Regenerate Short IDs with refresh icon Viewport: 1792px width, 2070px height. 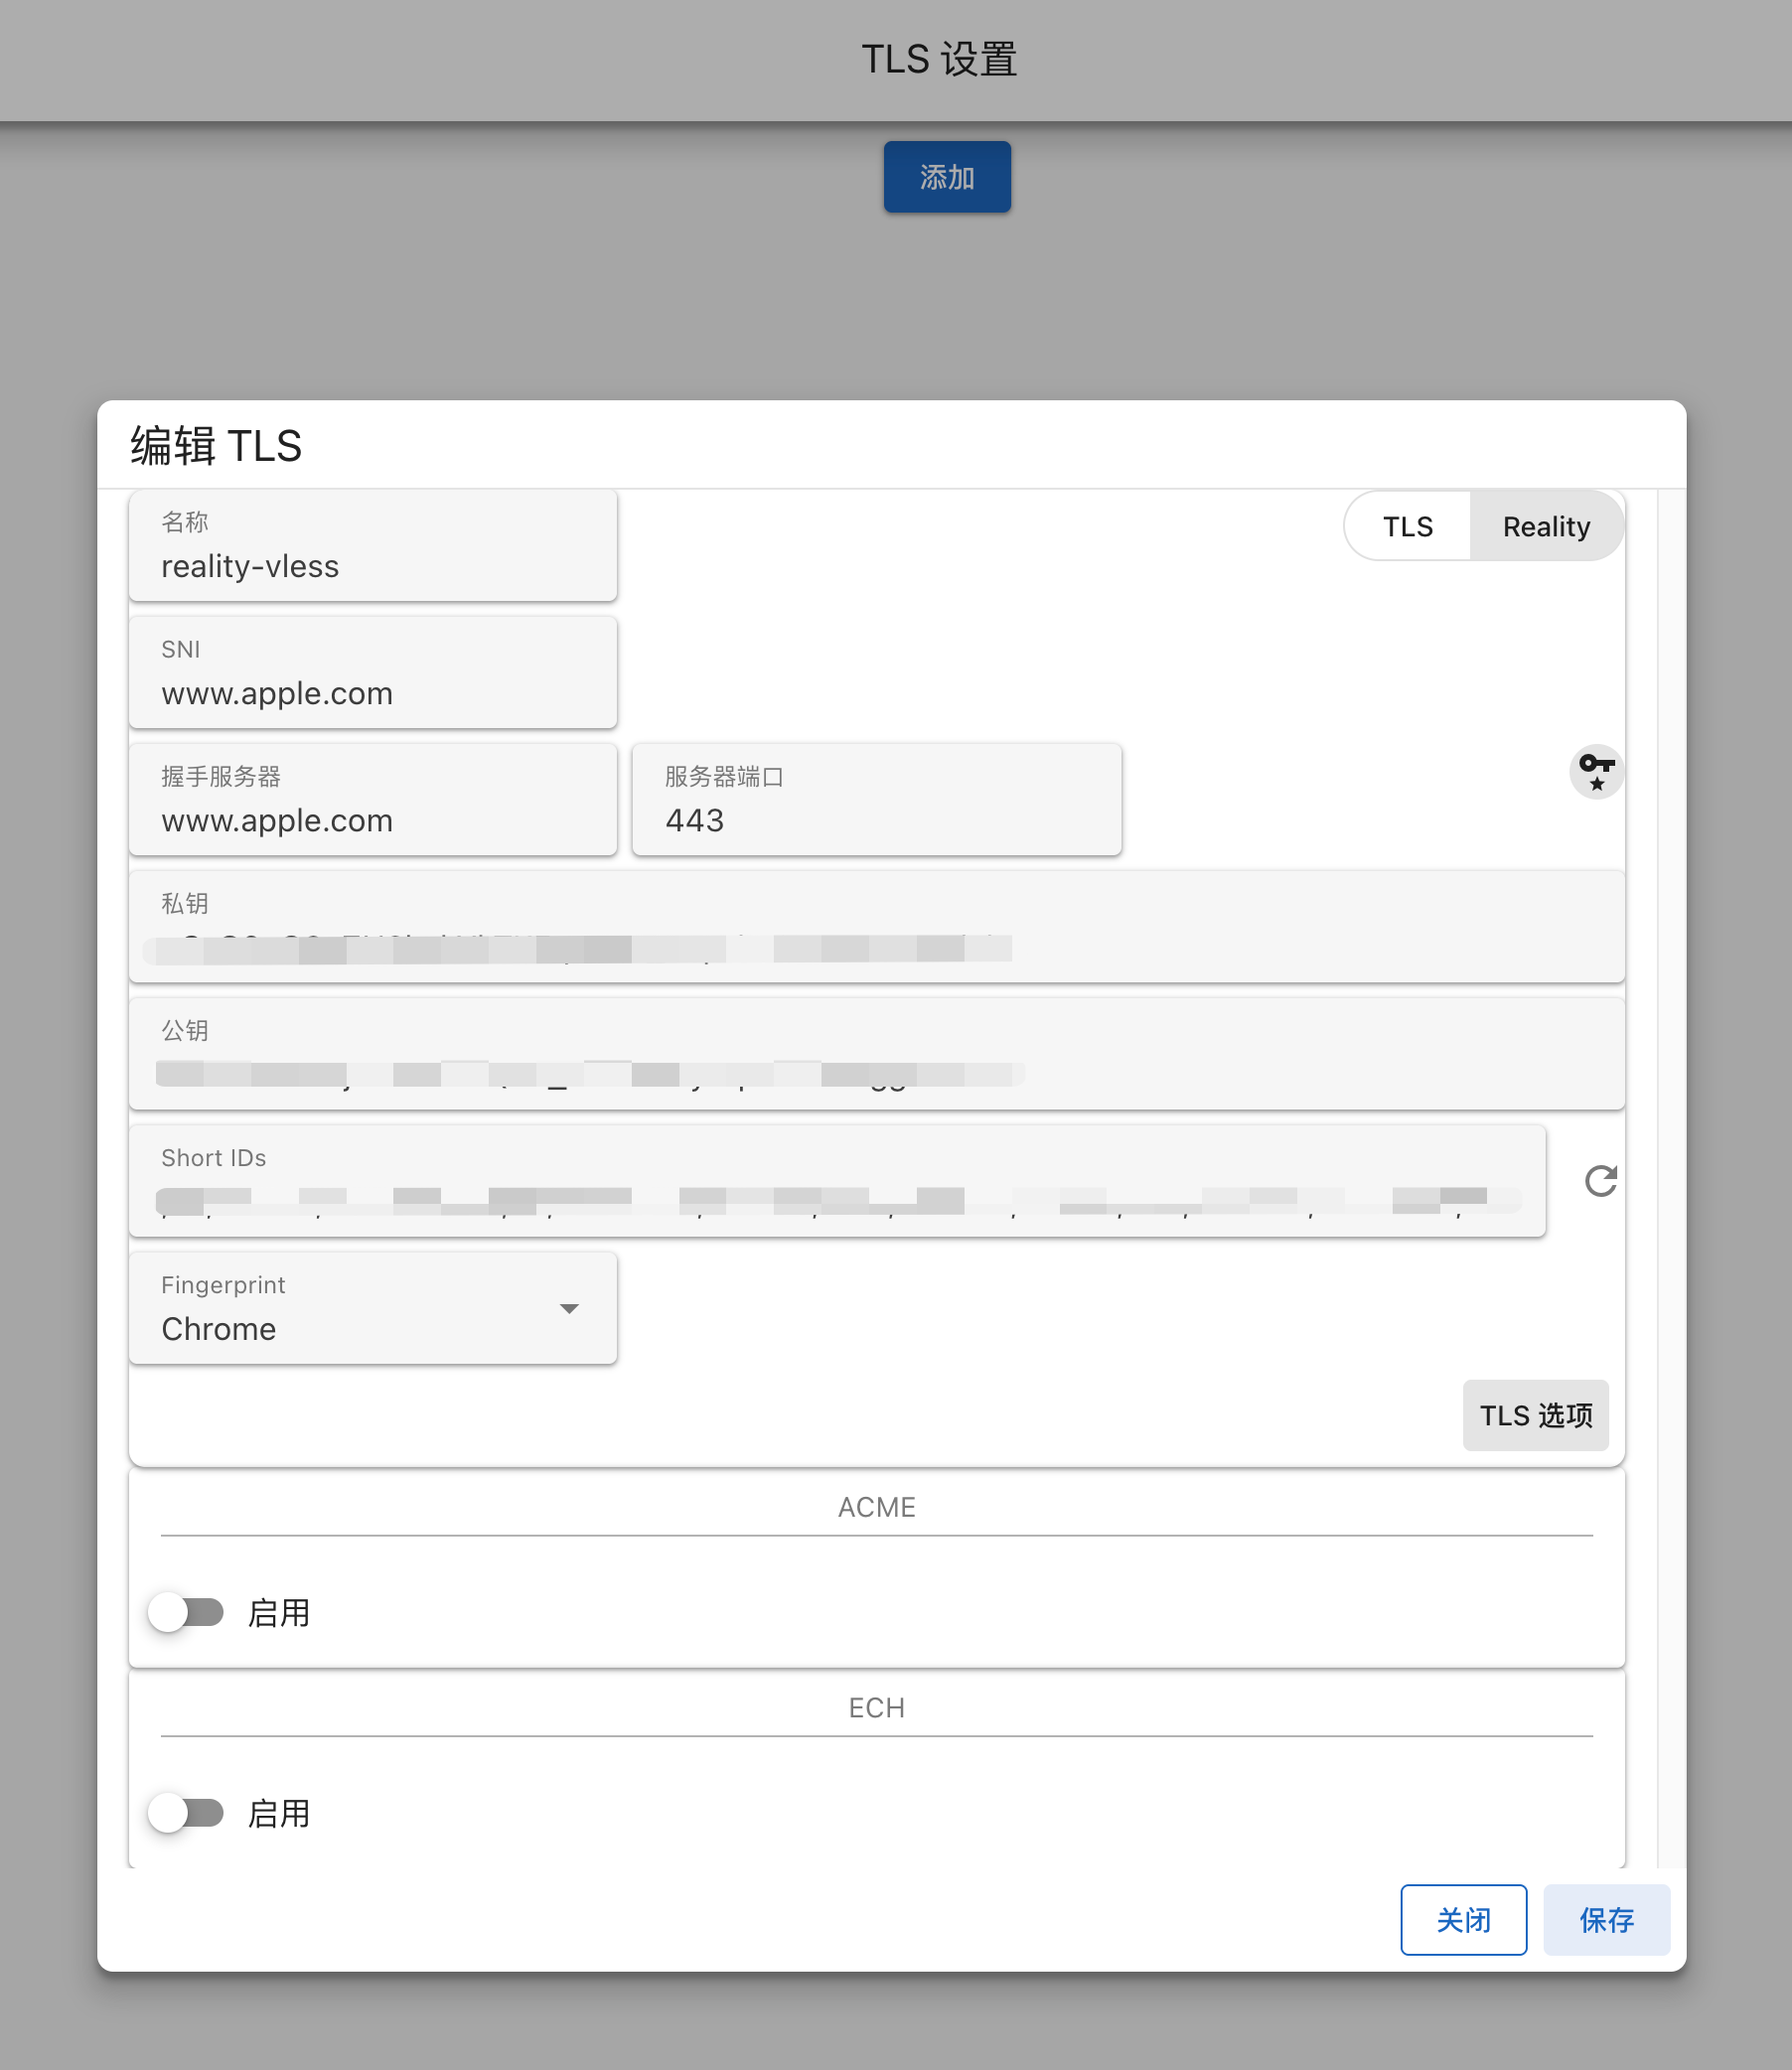coord(1600,1181)
